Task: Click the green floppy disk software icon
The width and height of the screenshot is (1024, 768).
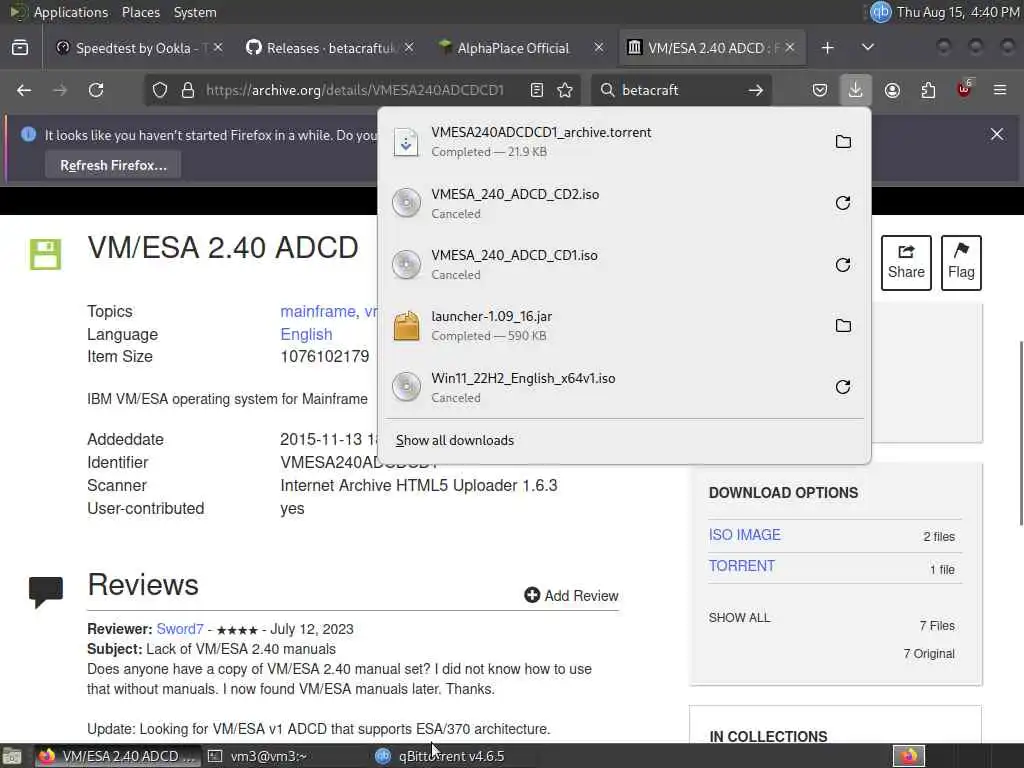Action: (x=45, y=254)
